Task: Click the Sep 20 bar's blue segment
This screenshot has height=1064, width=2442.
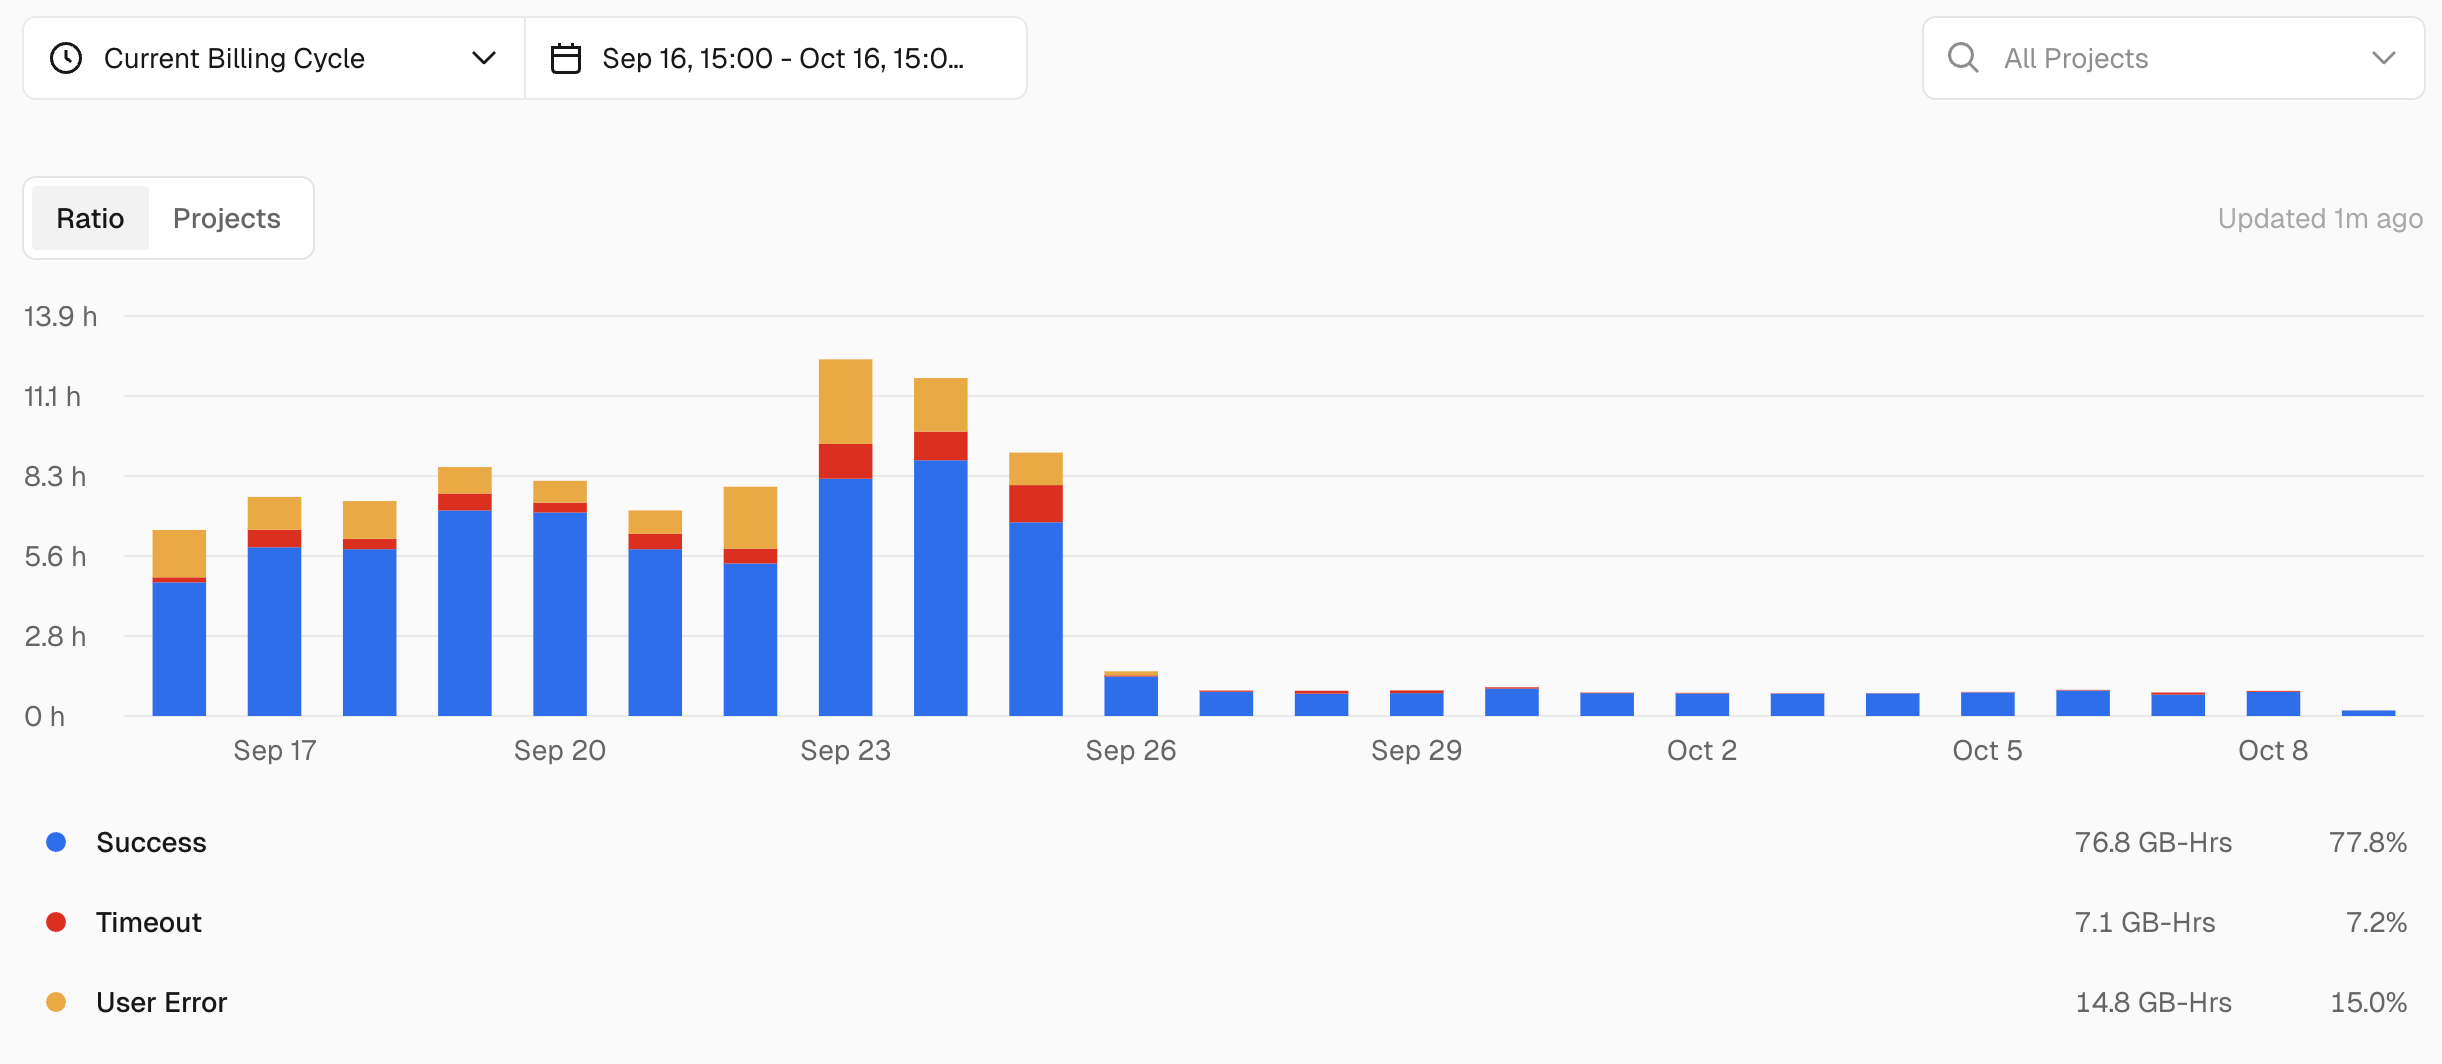Action: point(560,614)
